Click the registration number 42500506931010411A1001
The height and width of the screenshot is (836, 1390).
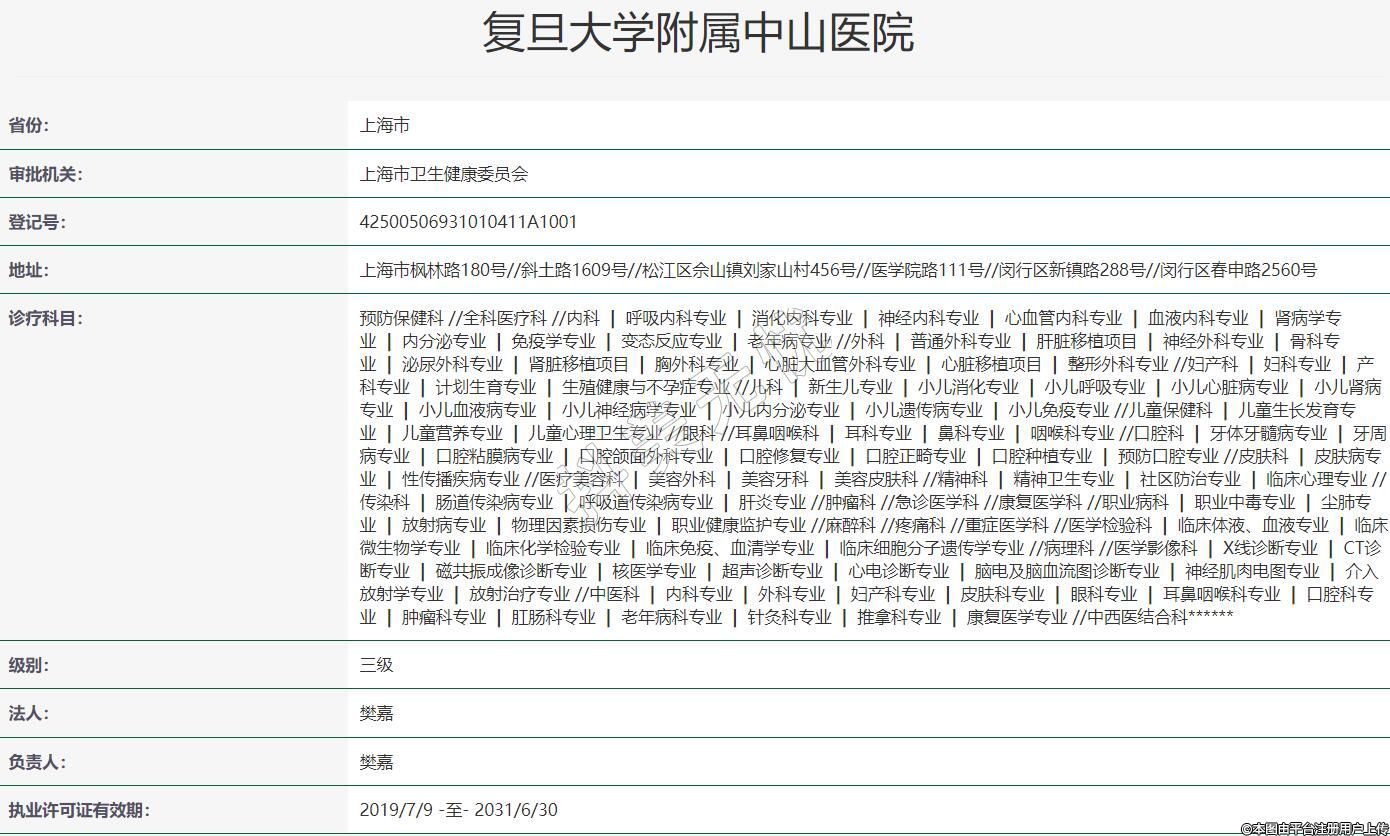click(x=468, y=222)
